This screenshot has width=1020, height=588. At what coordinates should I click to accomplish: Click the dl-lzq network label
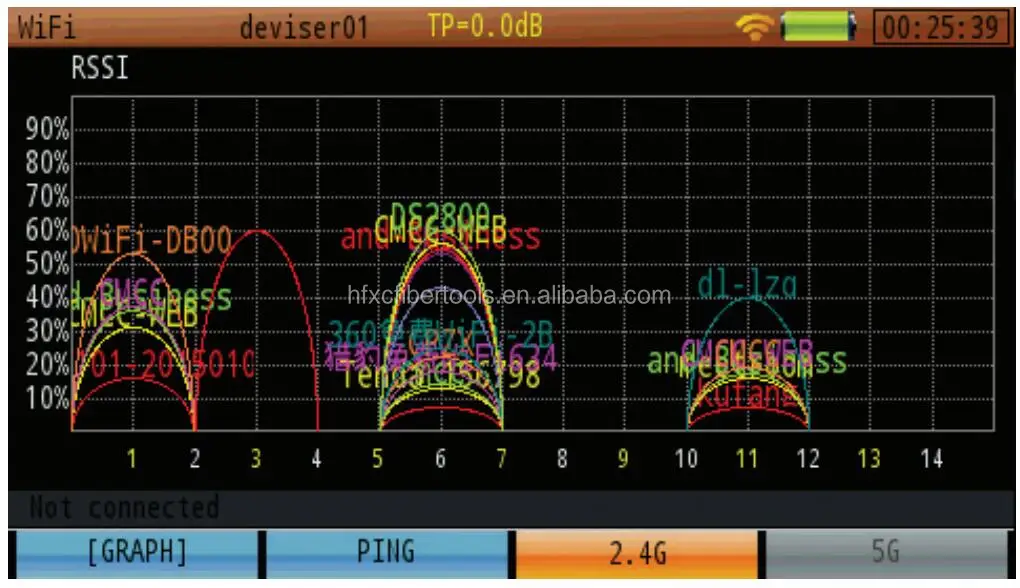click(747, 285)
